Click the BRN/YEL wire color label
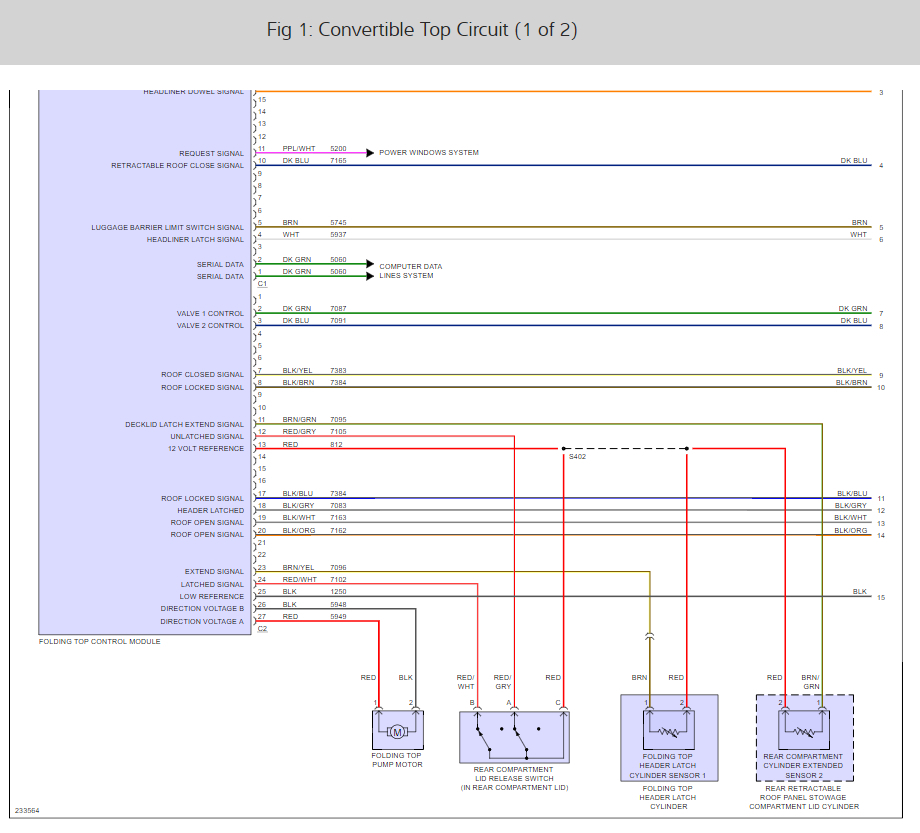Screen dimensions: 920x833 coord(298,568)
